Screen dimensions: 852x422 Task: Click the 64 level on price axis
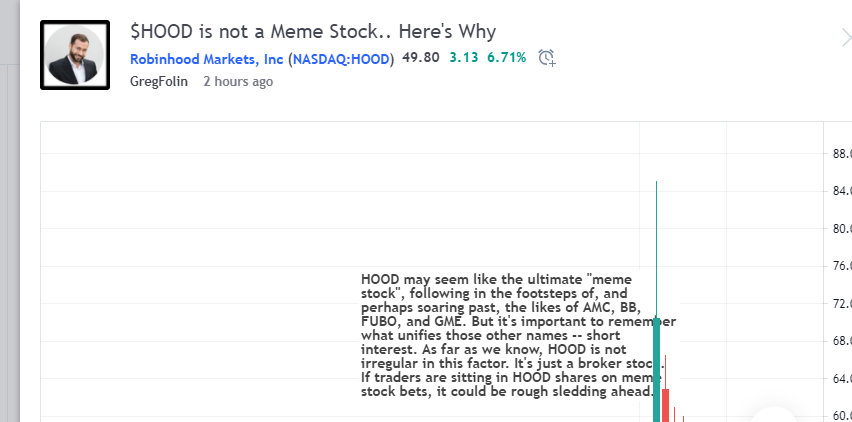[841, 378]
